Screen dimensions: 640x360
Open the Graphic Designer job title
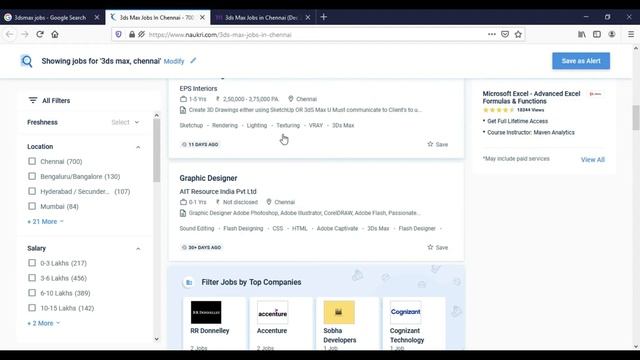208,178
